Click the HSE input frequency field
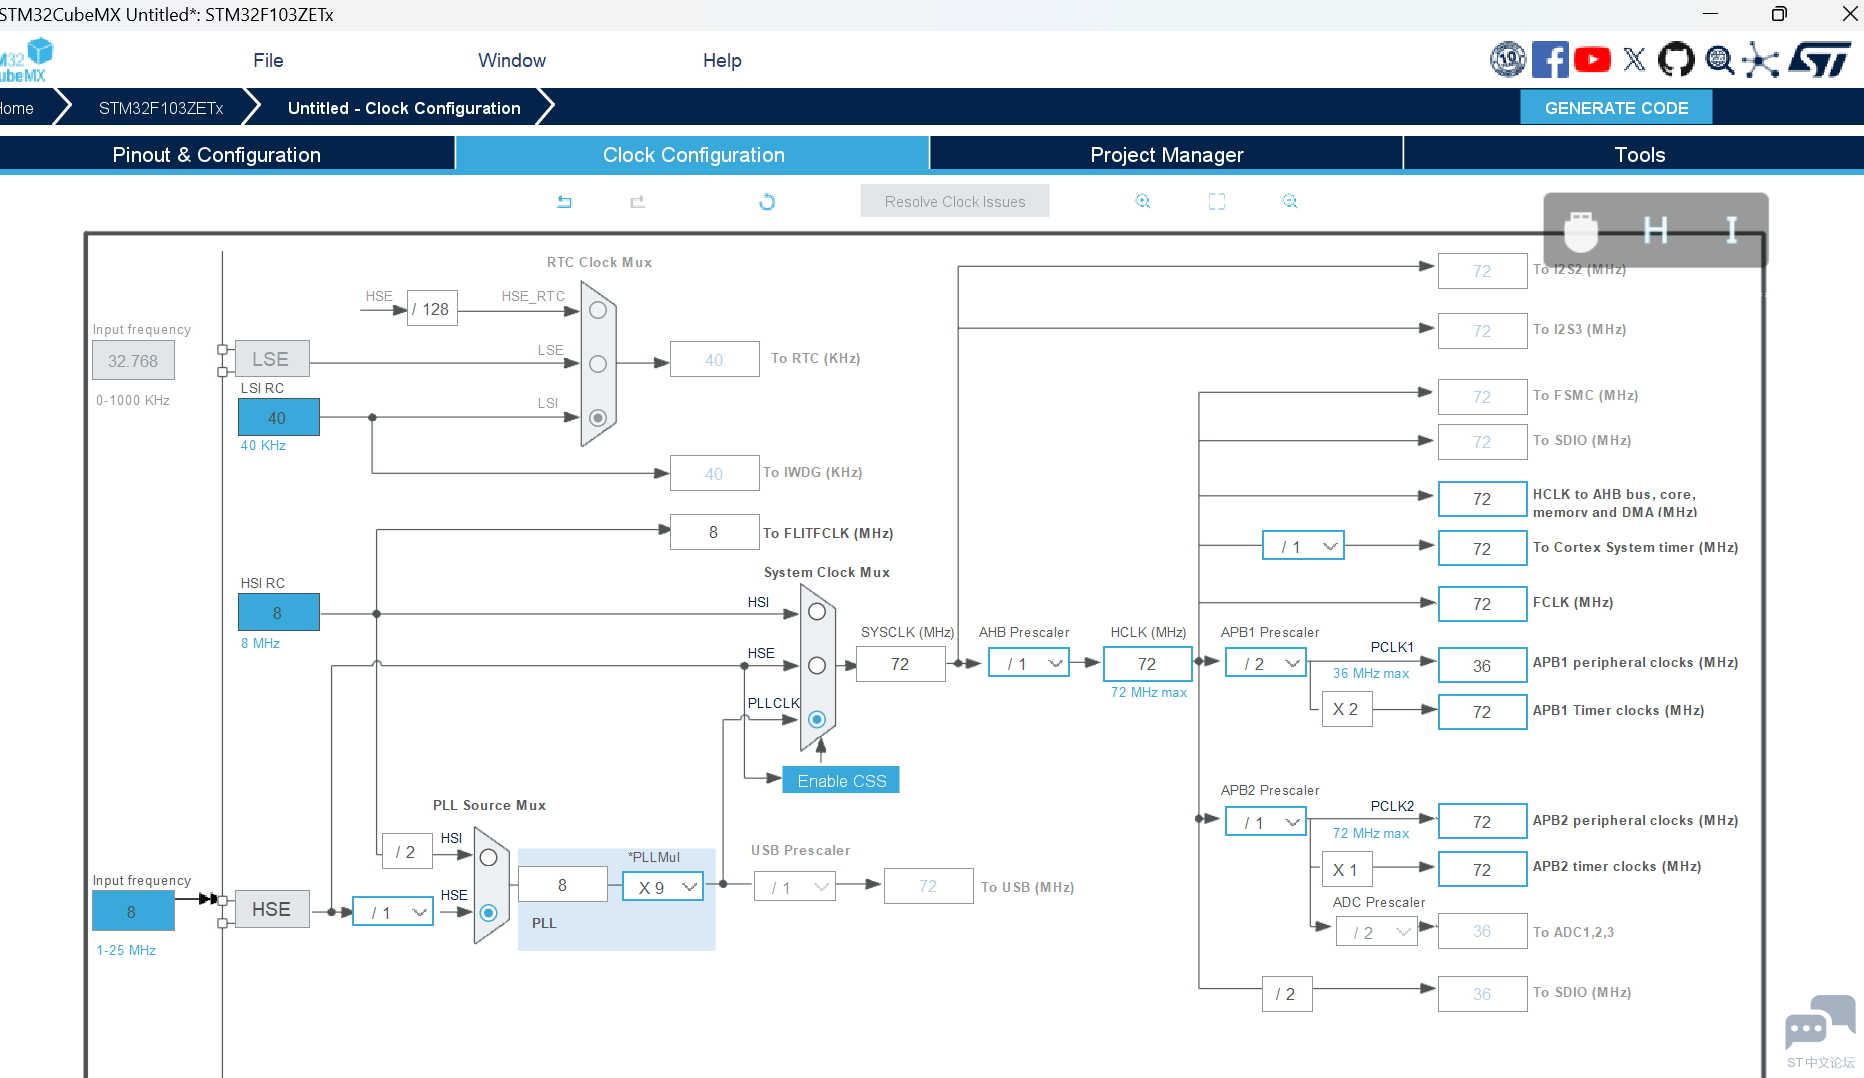 tap(133, 912)
